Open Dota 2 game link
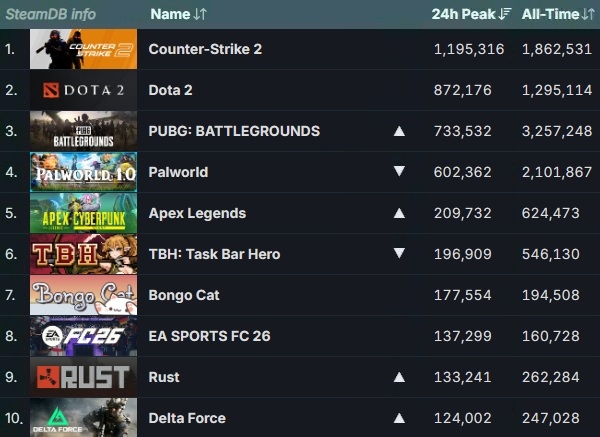Image resolution: width=600 pixels, height=437 pixels. tap(170, 90)
